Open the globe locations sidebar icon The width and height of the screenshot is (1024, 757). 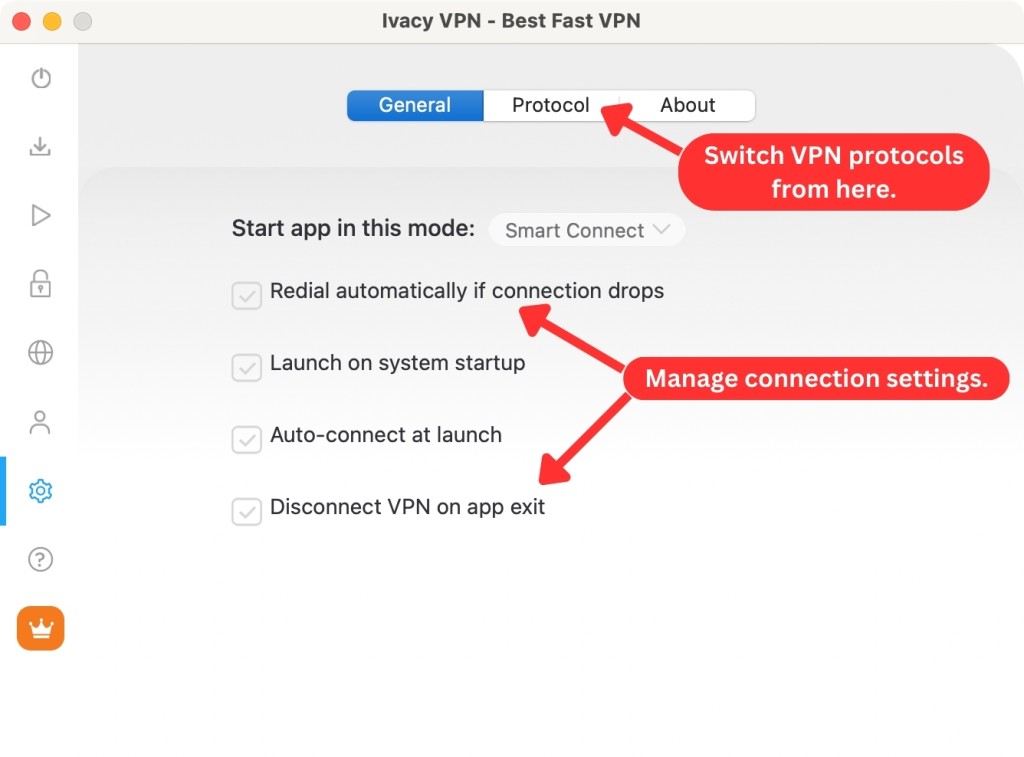click(40, 353)
